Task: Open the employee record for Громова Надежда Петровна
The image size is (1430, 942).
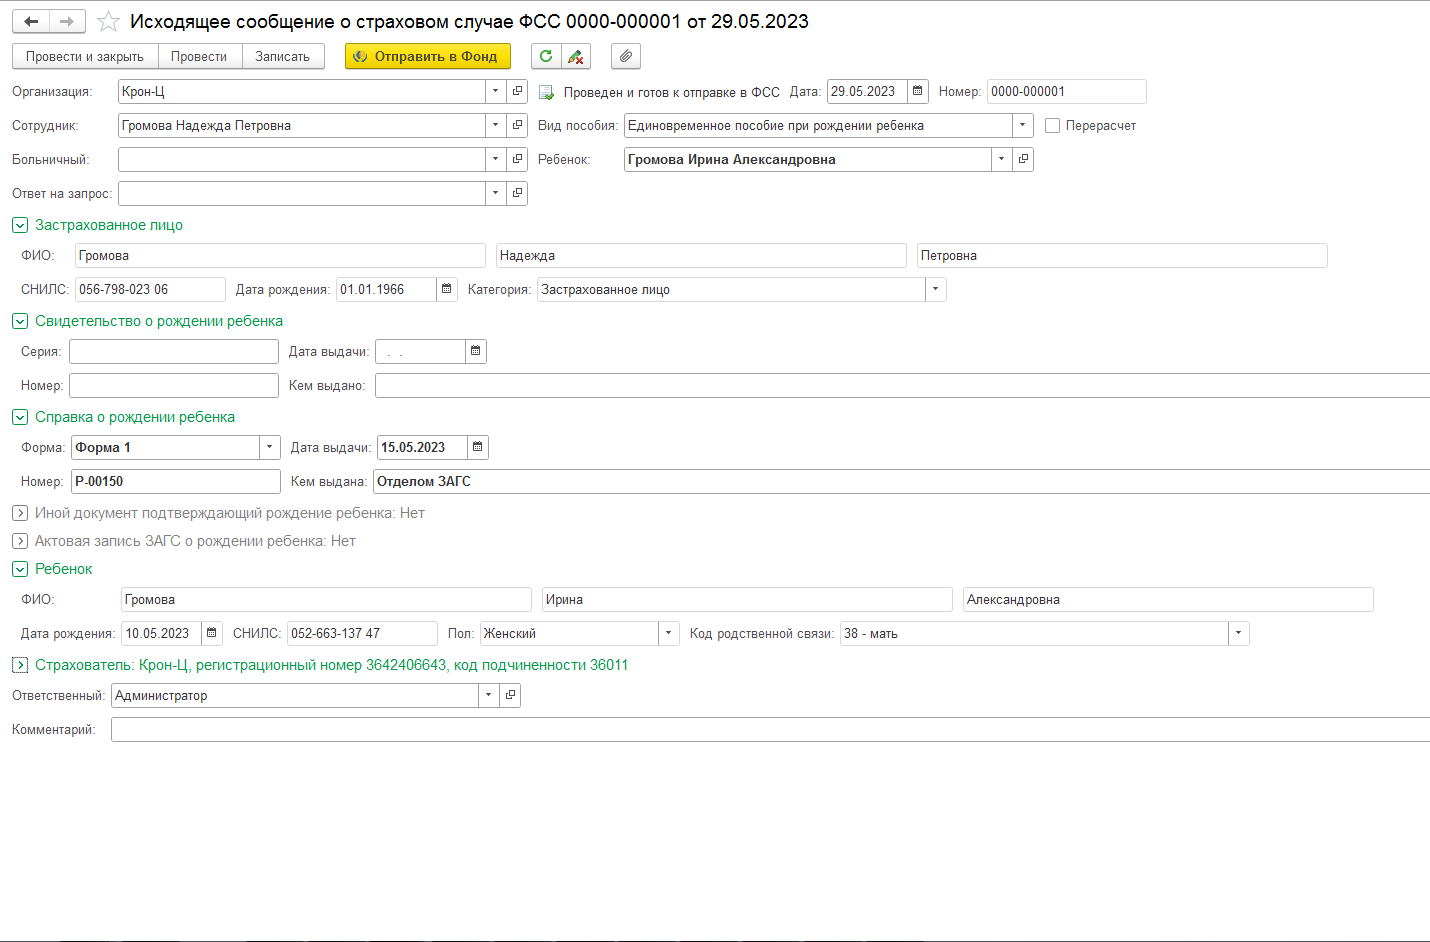Action: [x=517, y=125]
